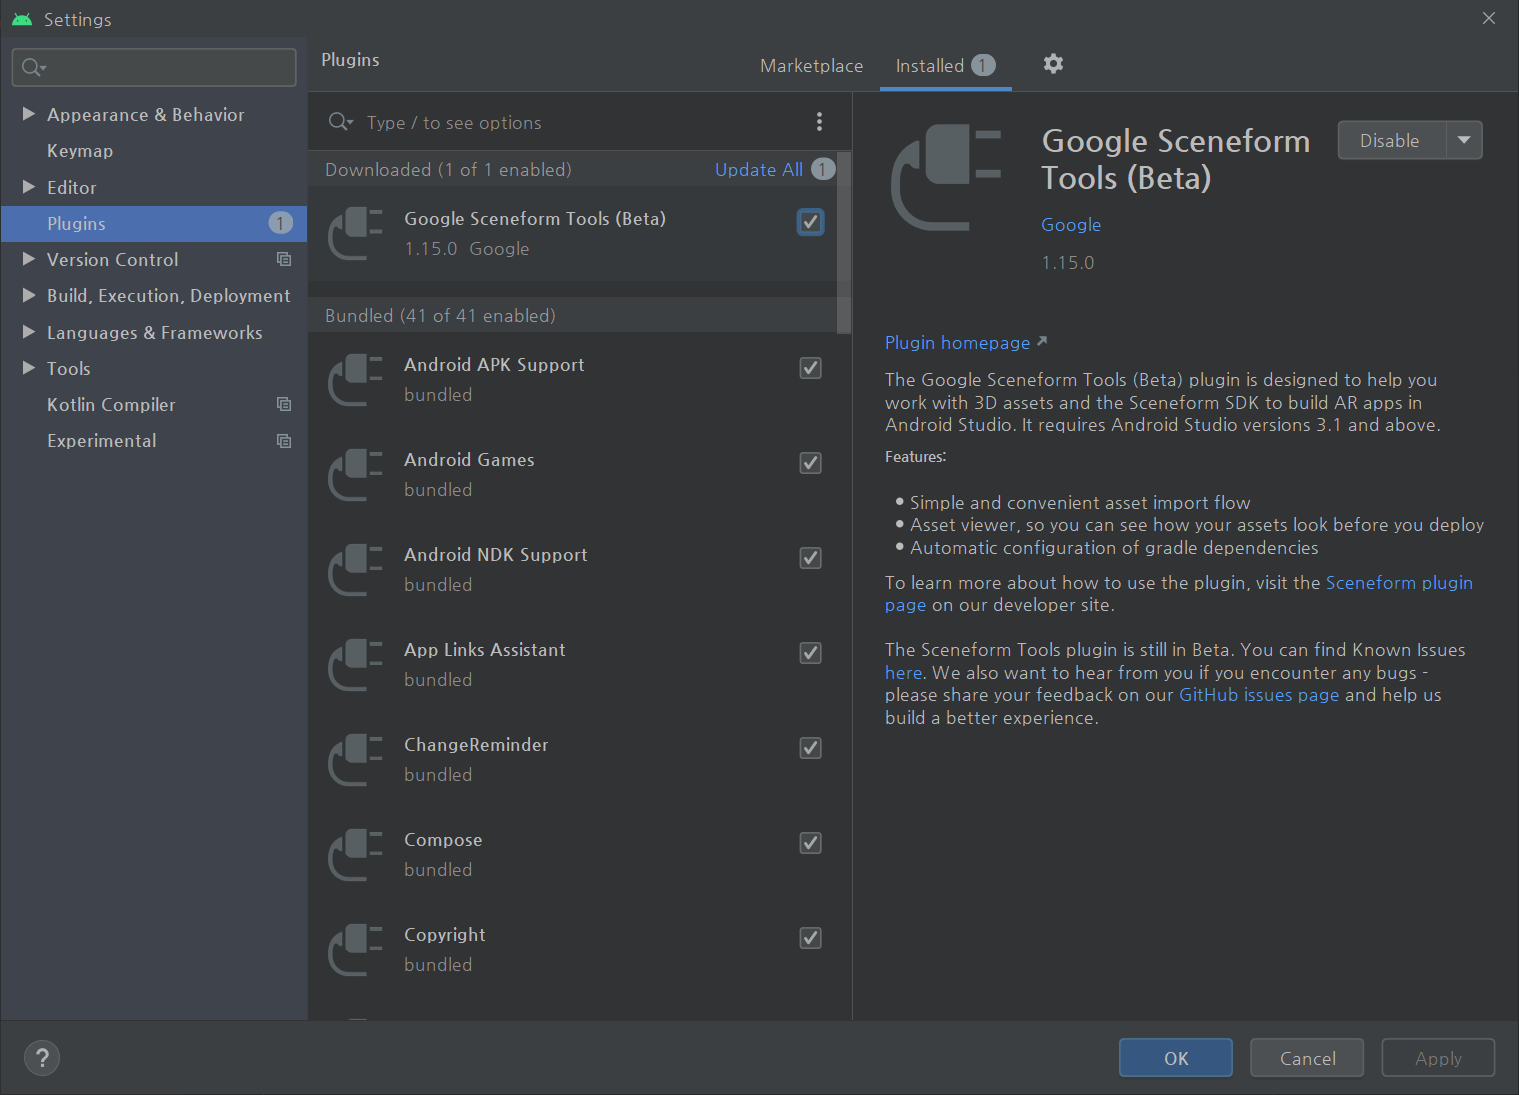This screenshot has height=1095, width=1519.
Task: Switch to the Installed tab
Action: [x=945, y=66]
